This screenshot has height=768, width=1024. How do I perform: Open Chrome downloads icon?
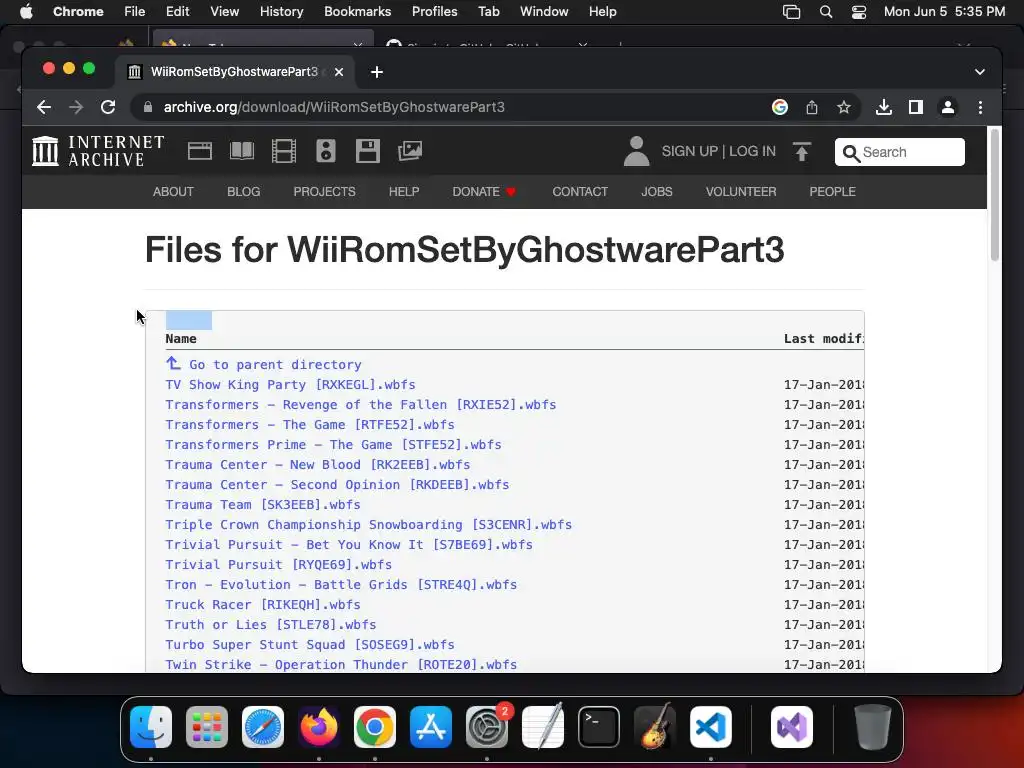[884, 107]
